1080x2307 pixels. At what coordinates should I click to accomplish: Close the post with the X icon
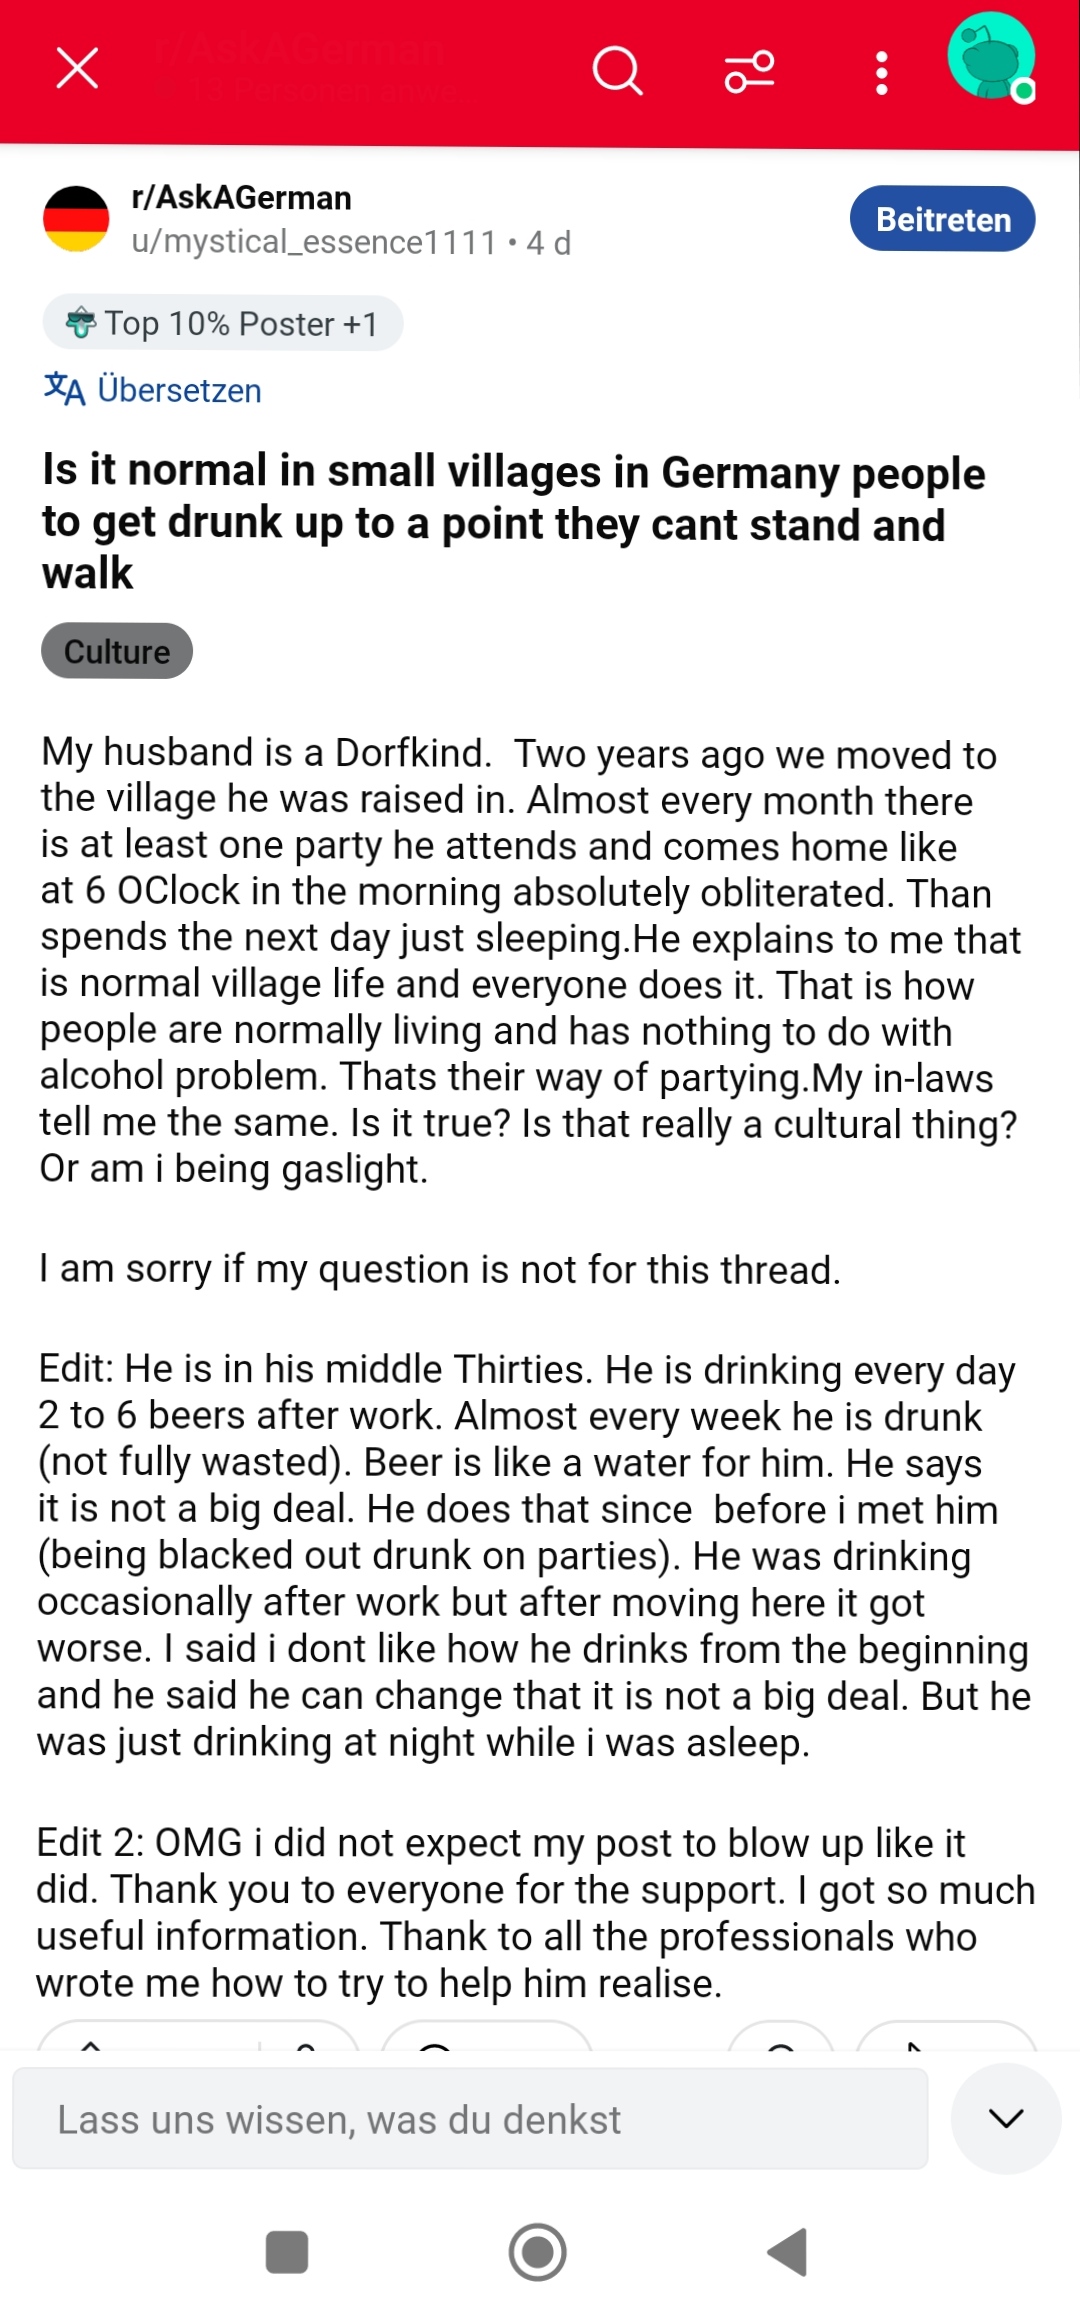click(77, 69)
